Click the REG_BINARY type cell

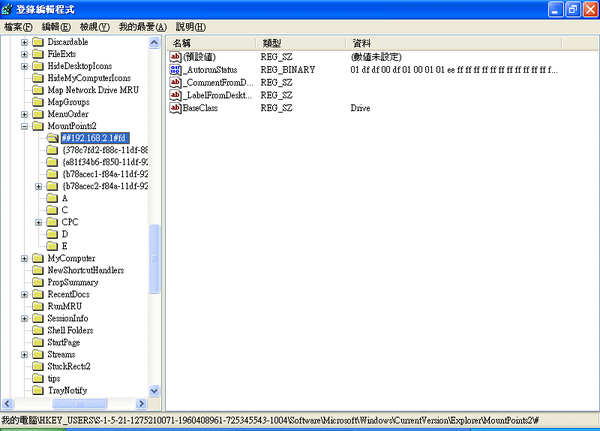(x=288, y=70)
